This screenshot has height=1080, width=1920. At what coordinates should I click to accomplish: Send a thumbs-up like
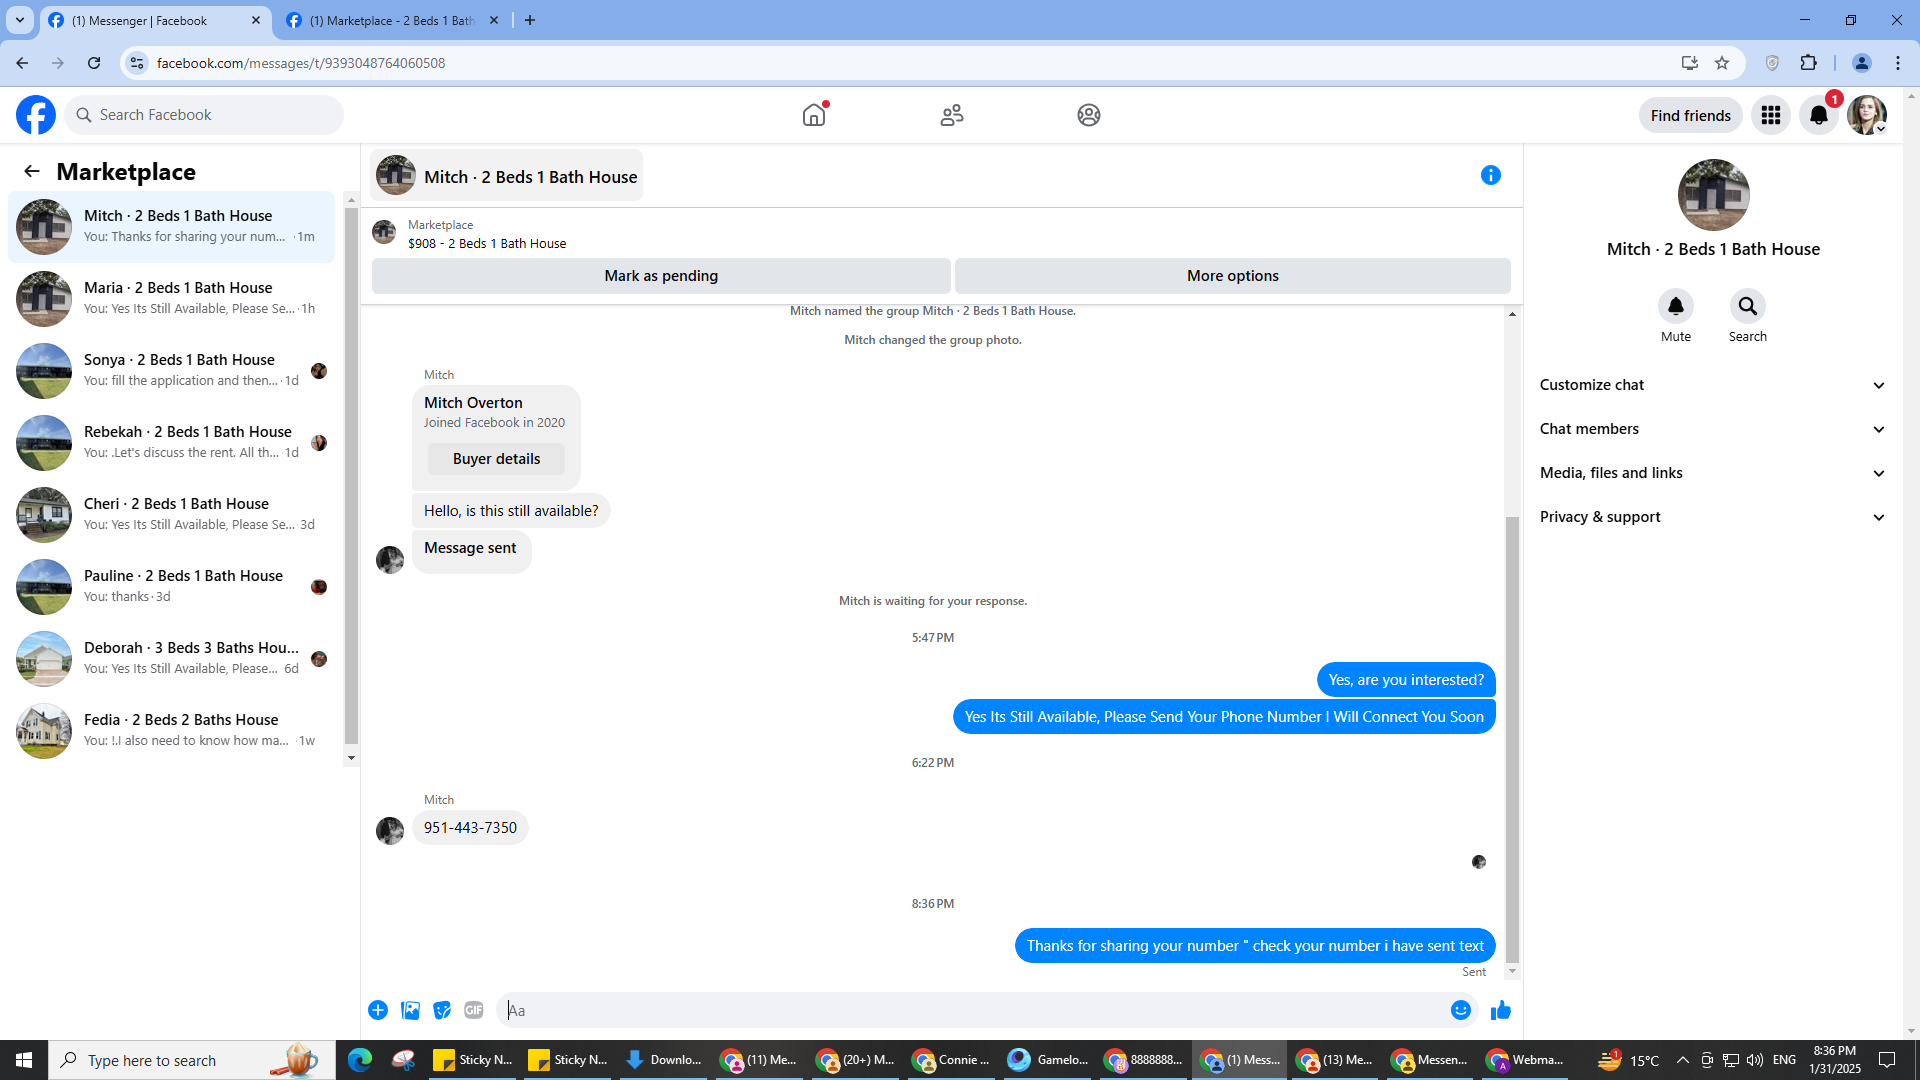(x=1501, y=1010)
